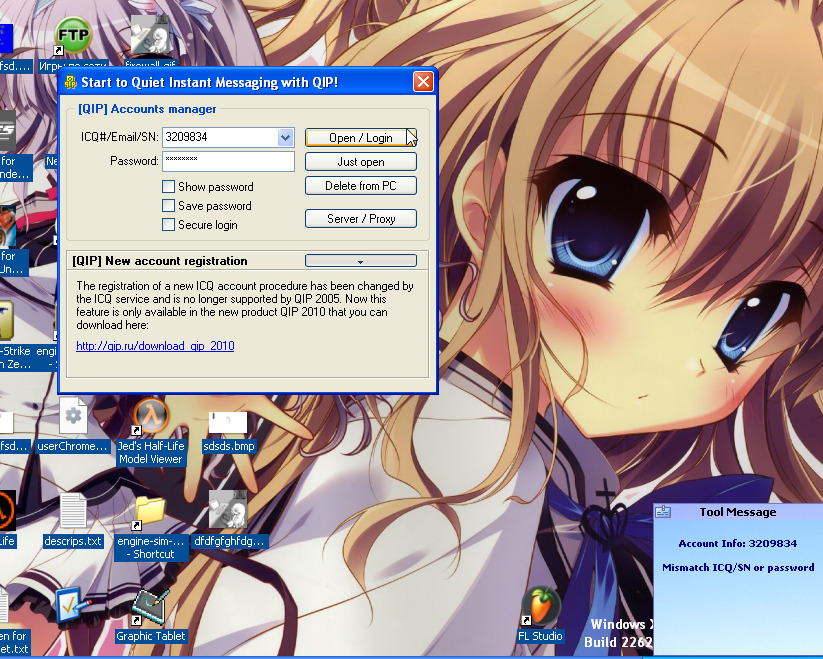823x659 pixels.
Task: Click into the Password field
Action: coord(228,162)
